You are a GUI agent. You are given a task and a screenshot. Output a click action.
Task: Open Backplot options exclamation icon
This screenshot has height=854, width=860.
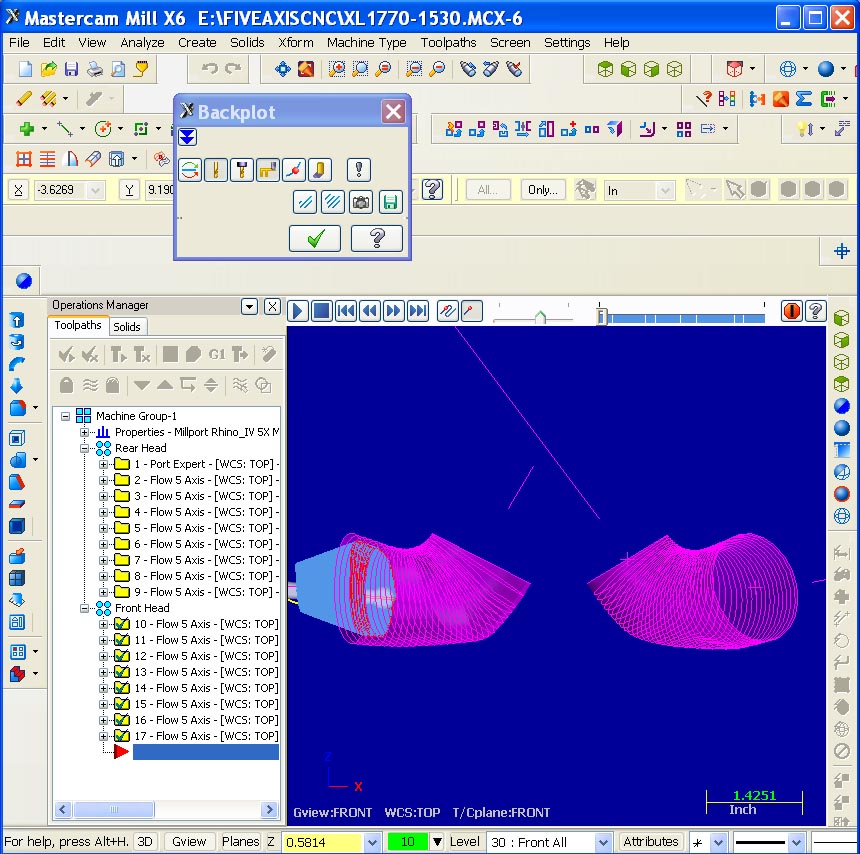359,170
